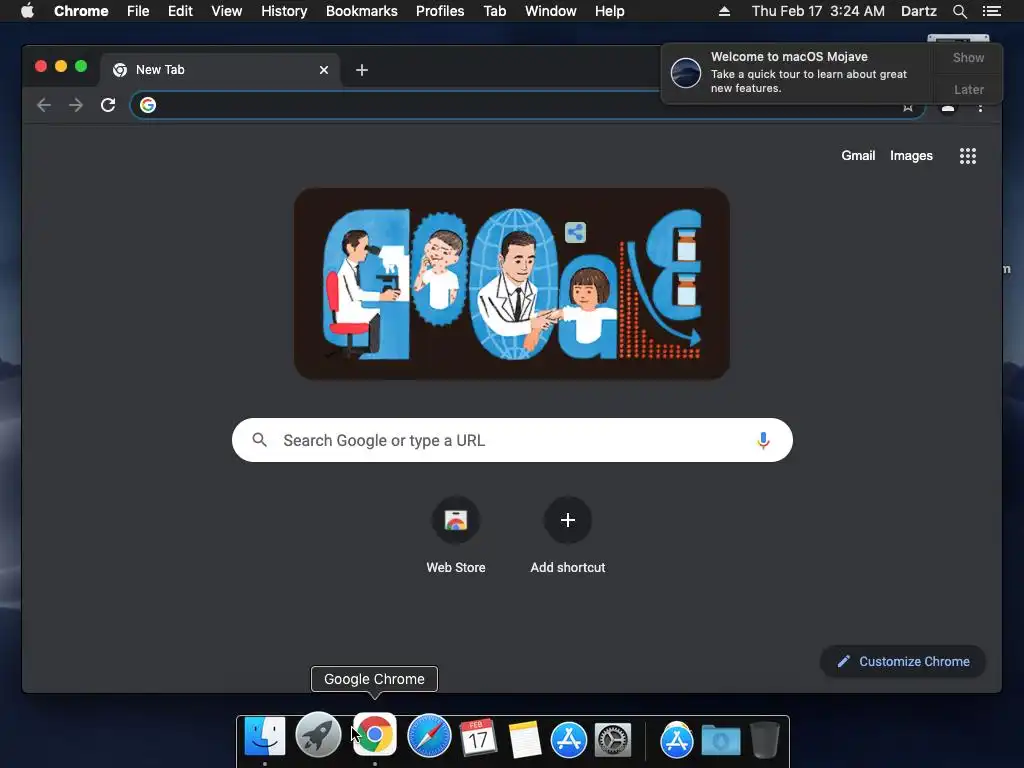
Task: Open Finder from the dock
Action: click(264, 737)
